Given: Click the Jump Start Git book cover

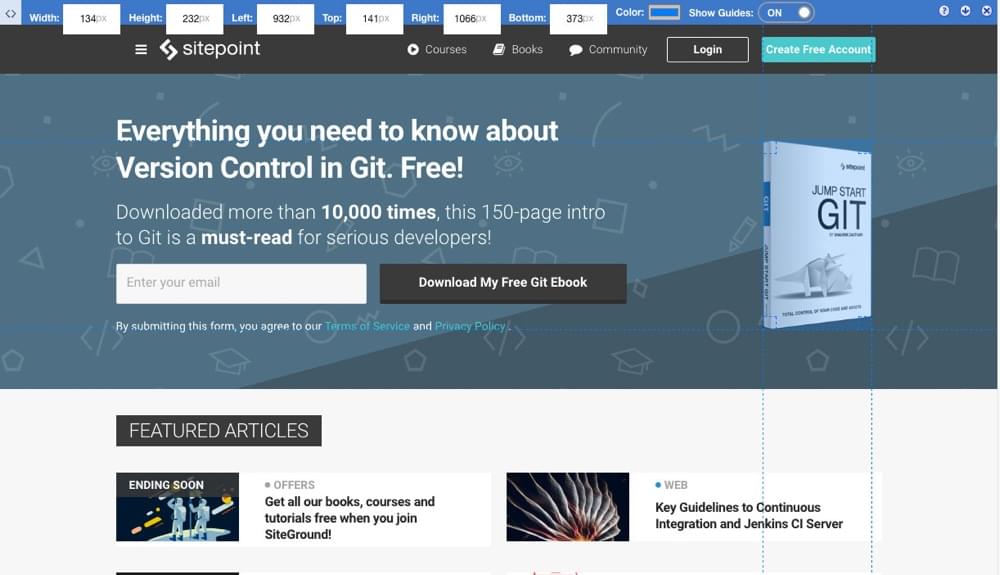Looking at the screenshot, I should pos(817,234).
